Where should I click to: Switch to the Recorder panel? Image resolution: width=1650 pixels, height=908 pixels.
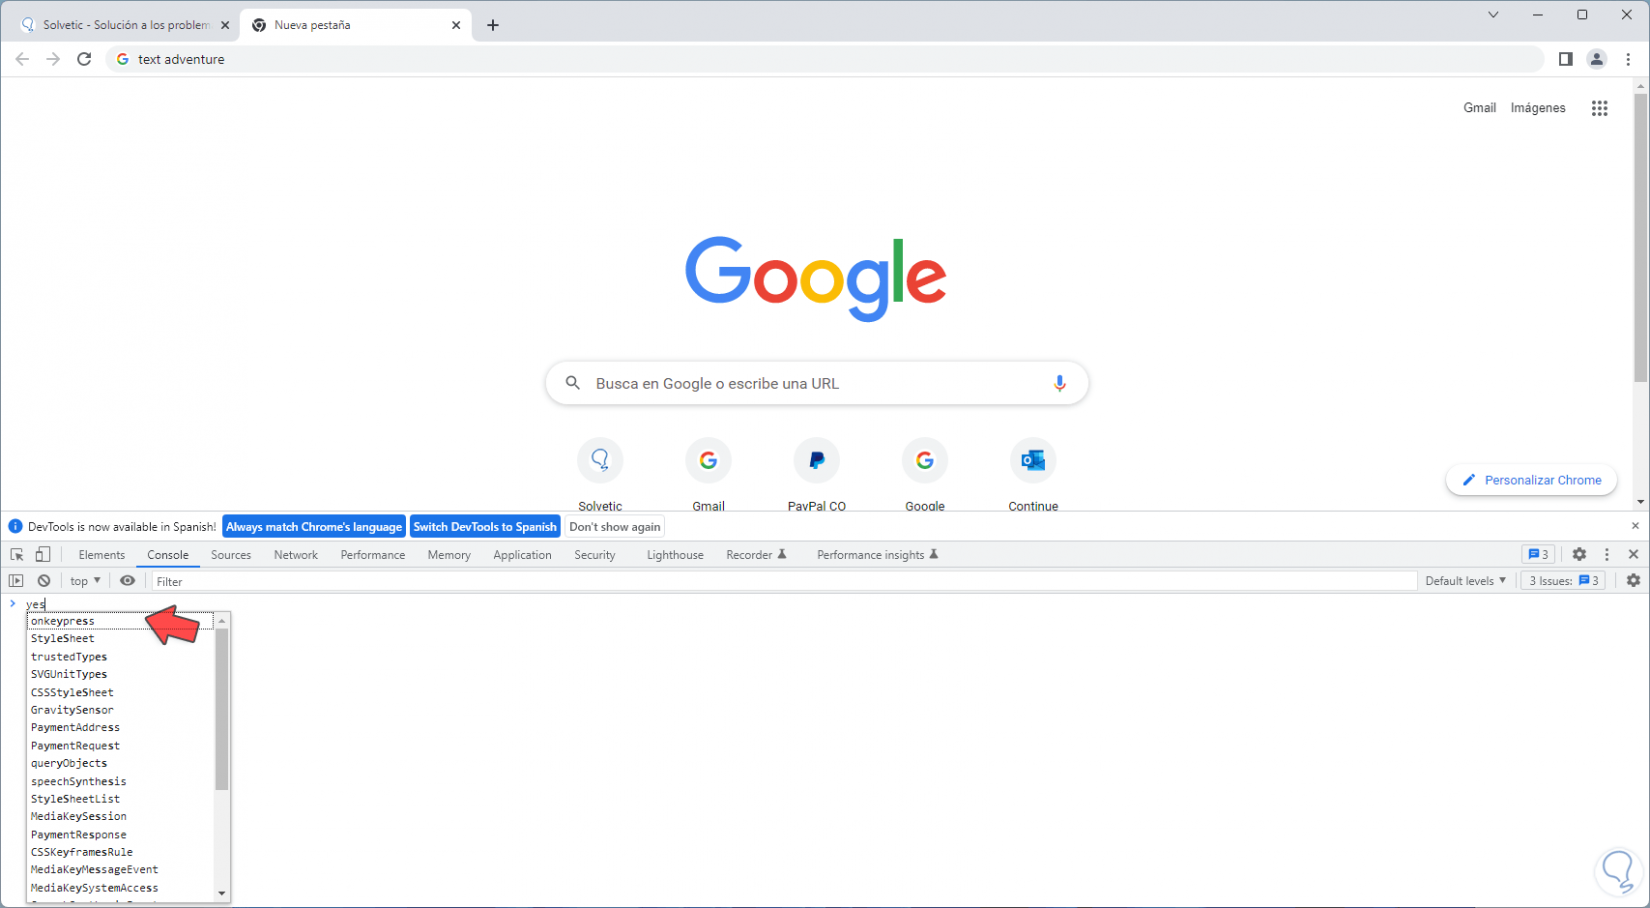[x=756, y=555]
